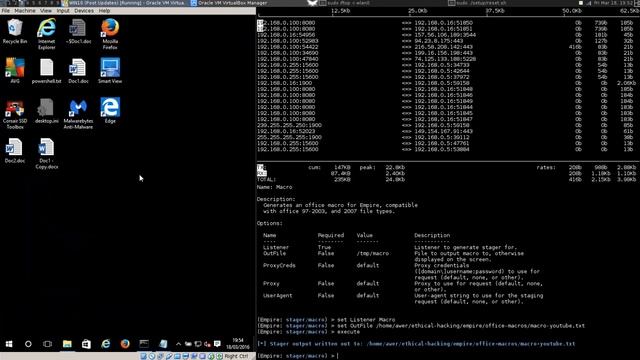The image size is (640, 360).
Task: Open the VirtualBox Machine menu
Action: click(25, 11)
